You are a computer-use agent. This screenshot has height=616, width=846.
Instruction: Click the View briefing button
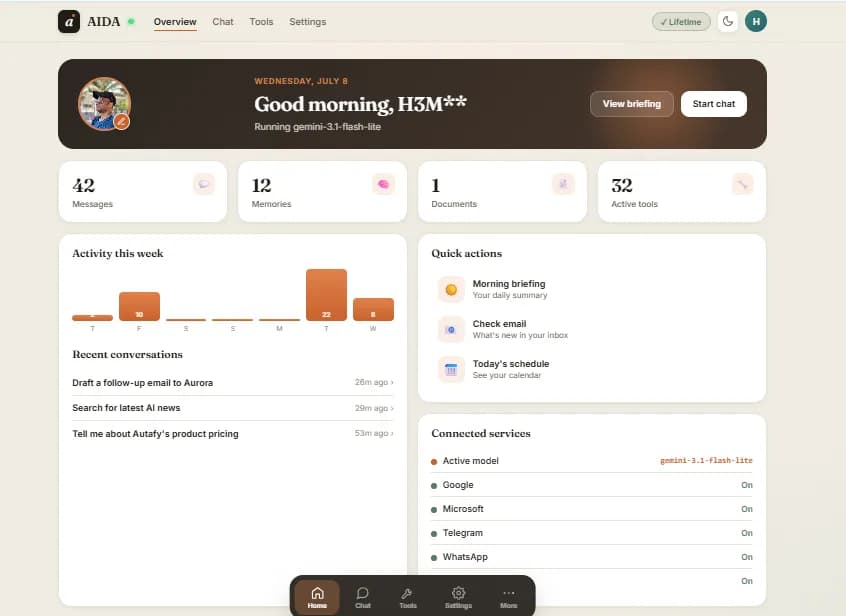coord(631,104)
